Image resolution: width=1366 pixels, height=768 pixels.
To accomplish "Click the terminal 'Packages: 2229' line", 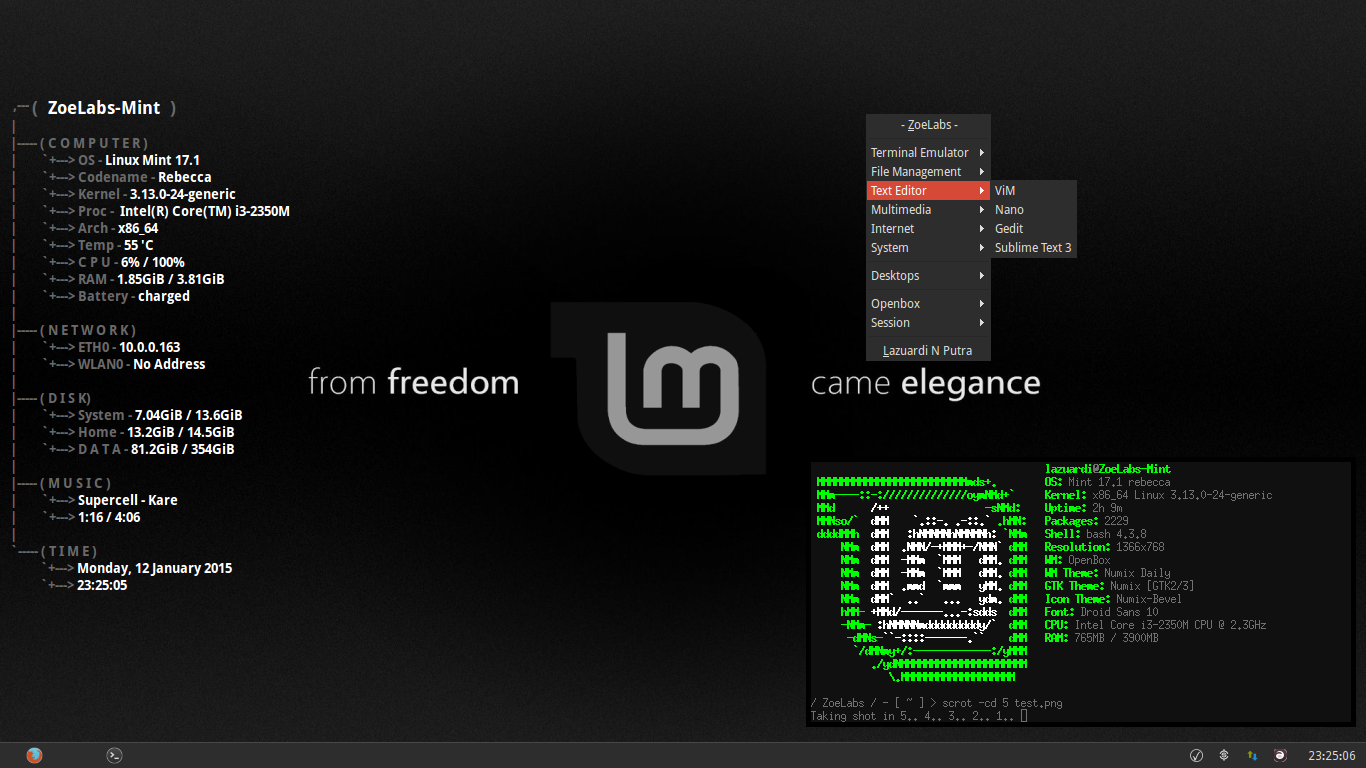I will pyautogui.click(x=1086, y=521).
